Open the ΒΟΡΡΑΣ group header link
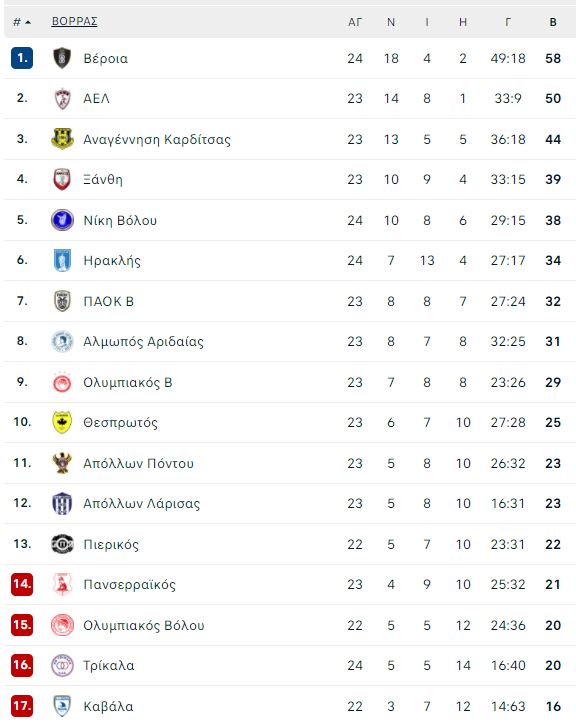Image resolution: width=576 pixels, height=725 pixels. [74, 21]
